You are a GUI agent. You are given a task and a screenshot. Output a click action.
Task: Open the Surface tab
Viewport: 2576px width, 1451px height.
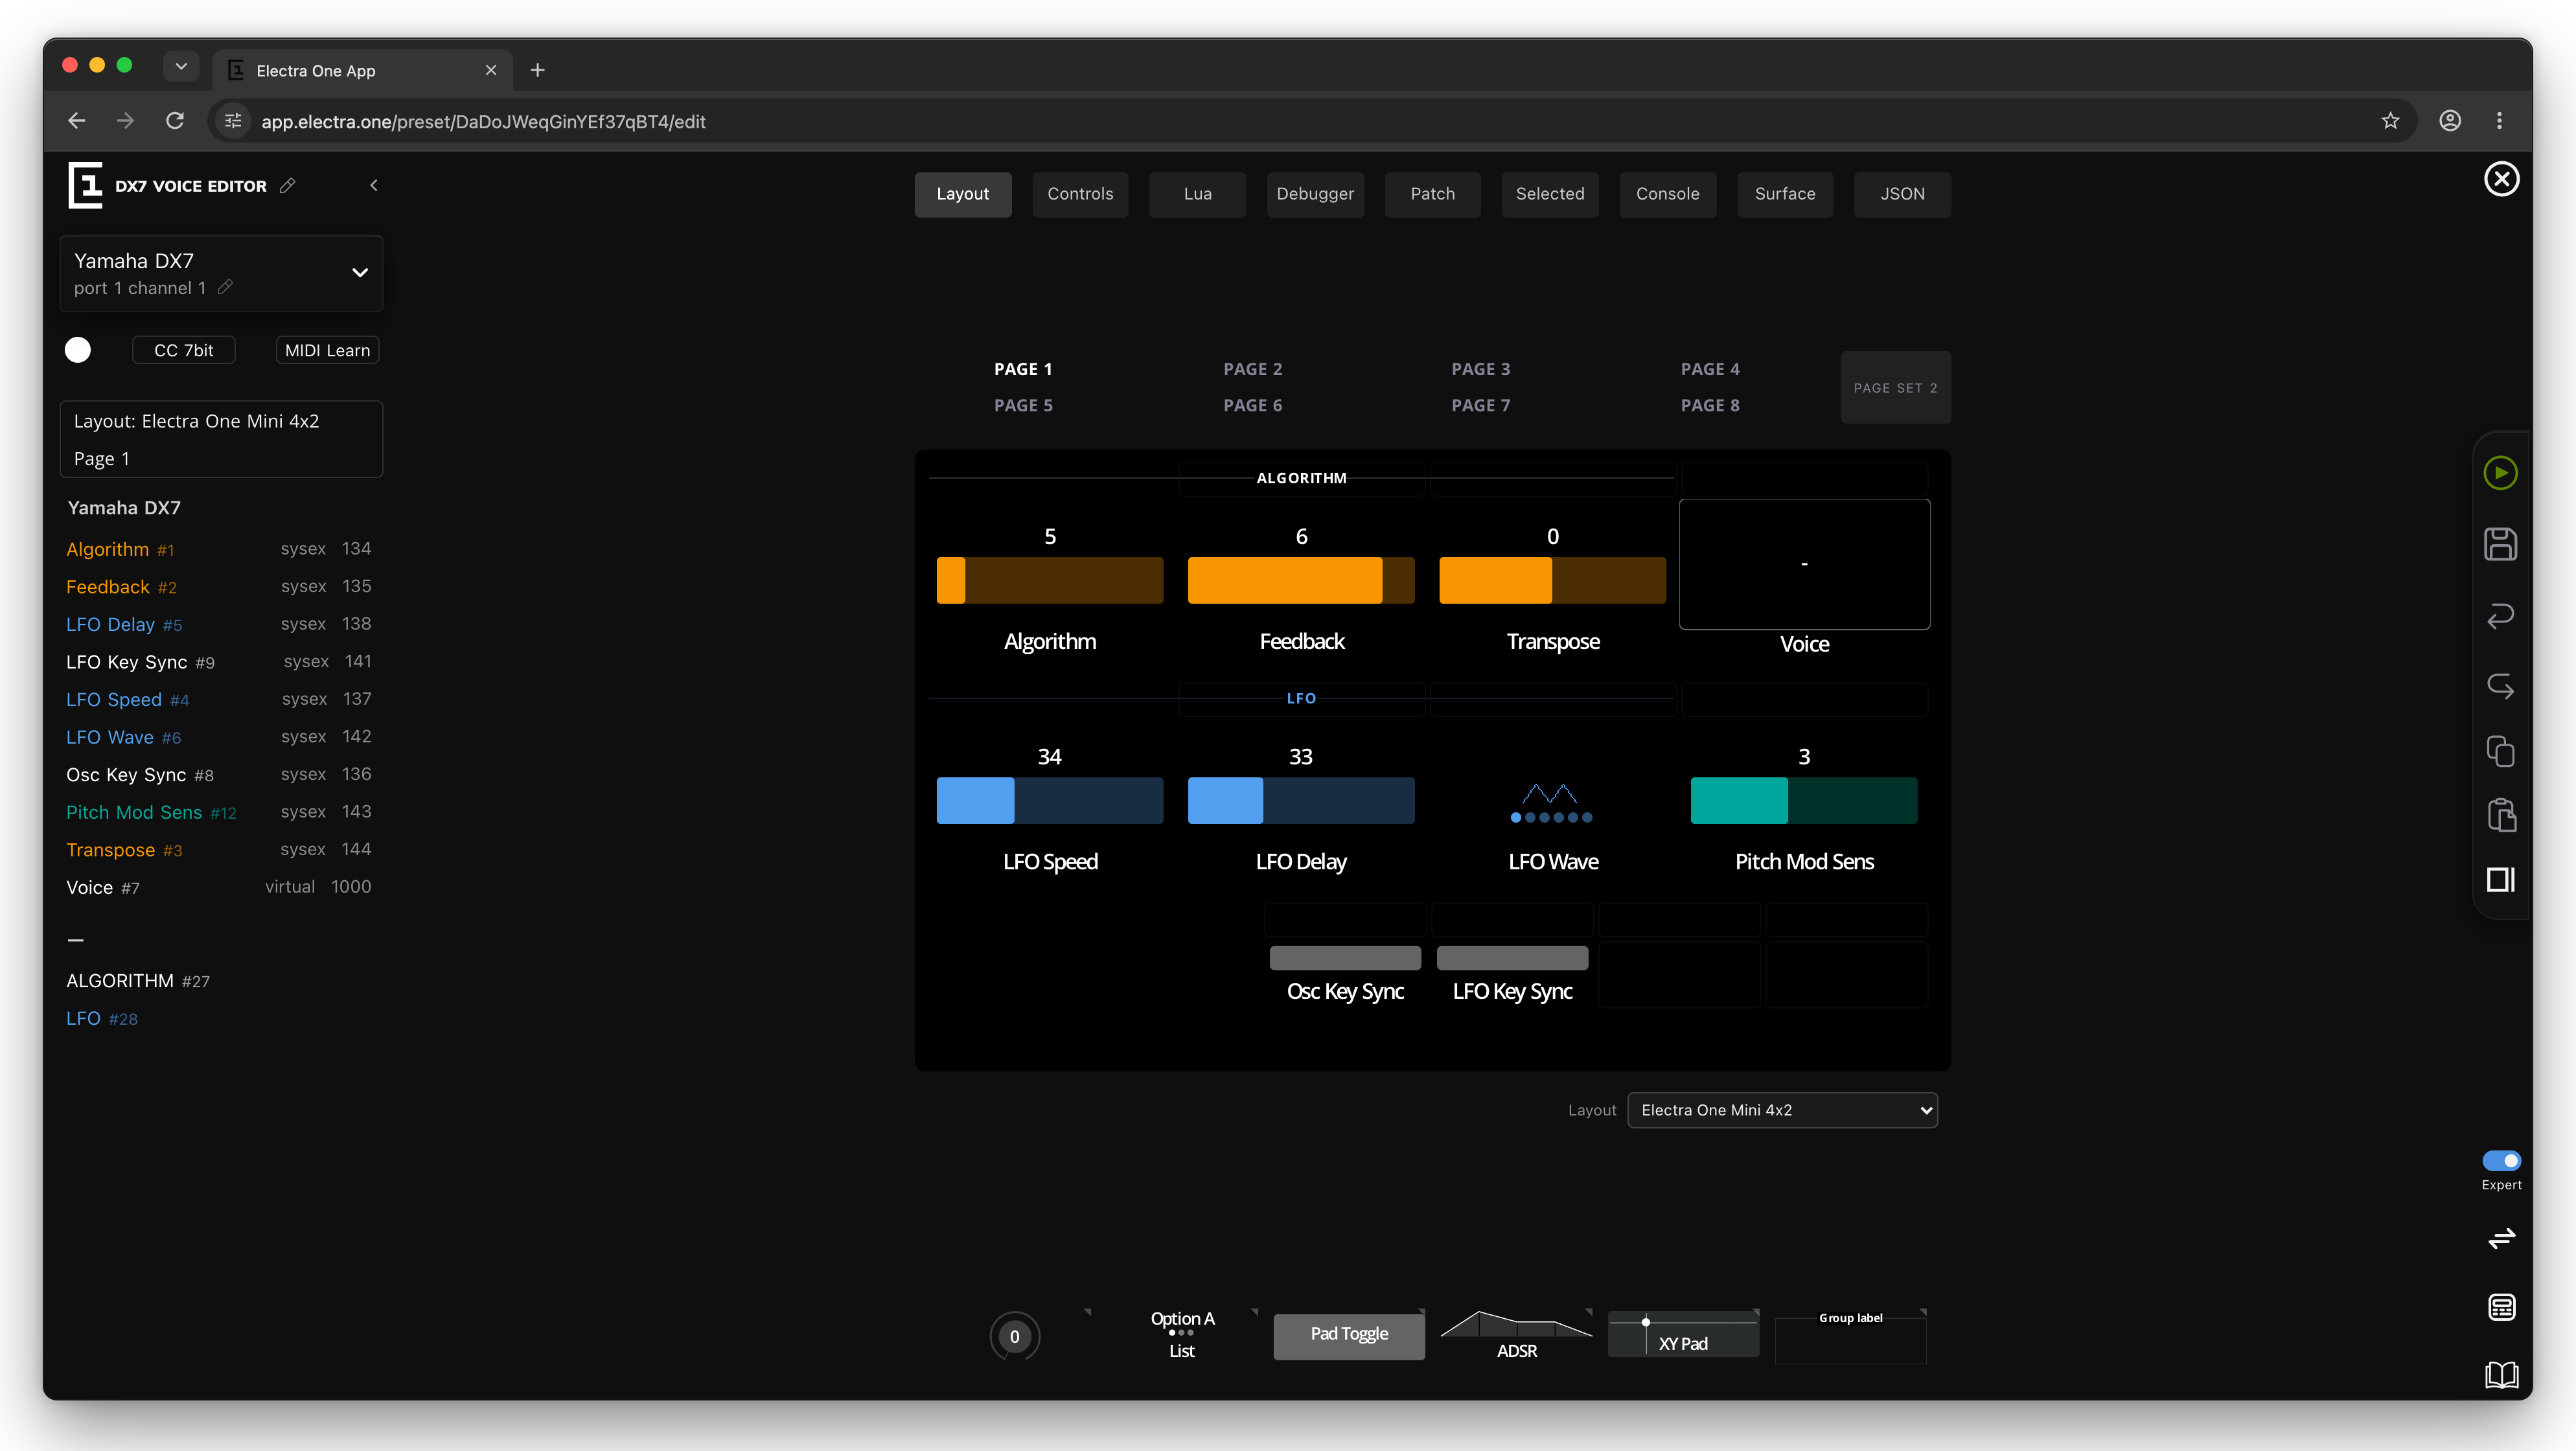[x=1784, y=194]
